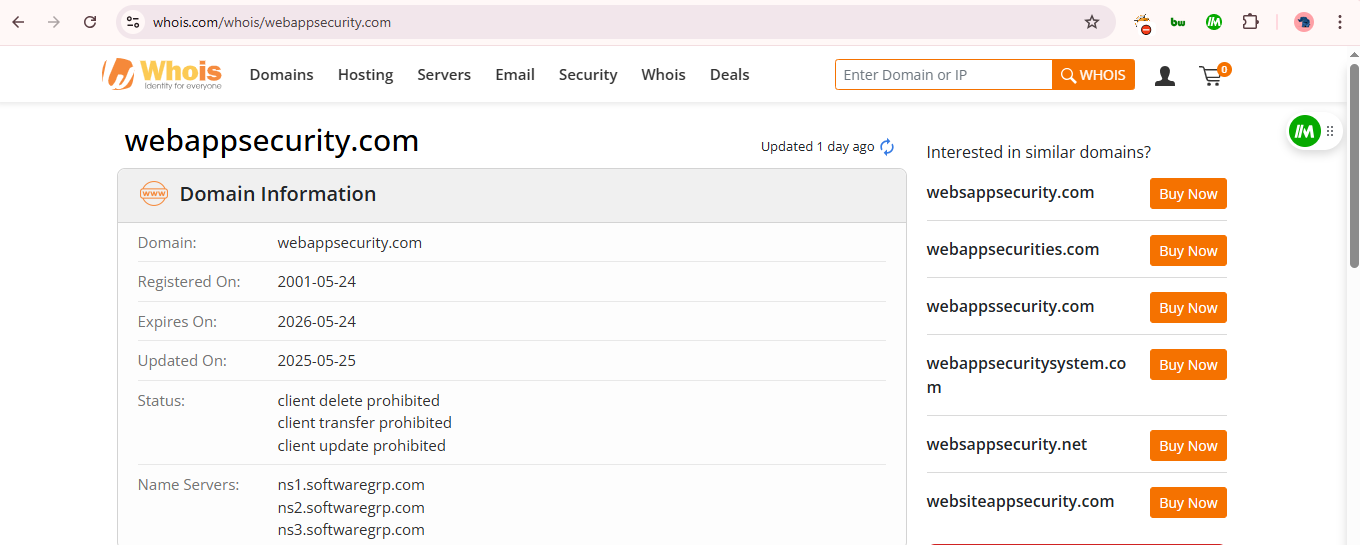Click name server ns3.softwaregrp.com
The width and height of the screenshot is (1360, 545).
pos(351,530)
